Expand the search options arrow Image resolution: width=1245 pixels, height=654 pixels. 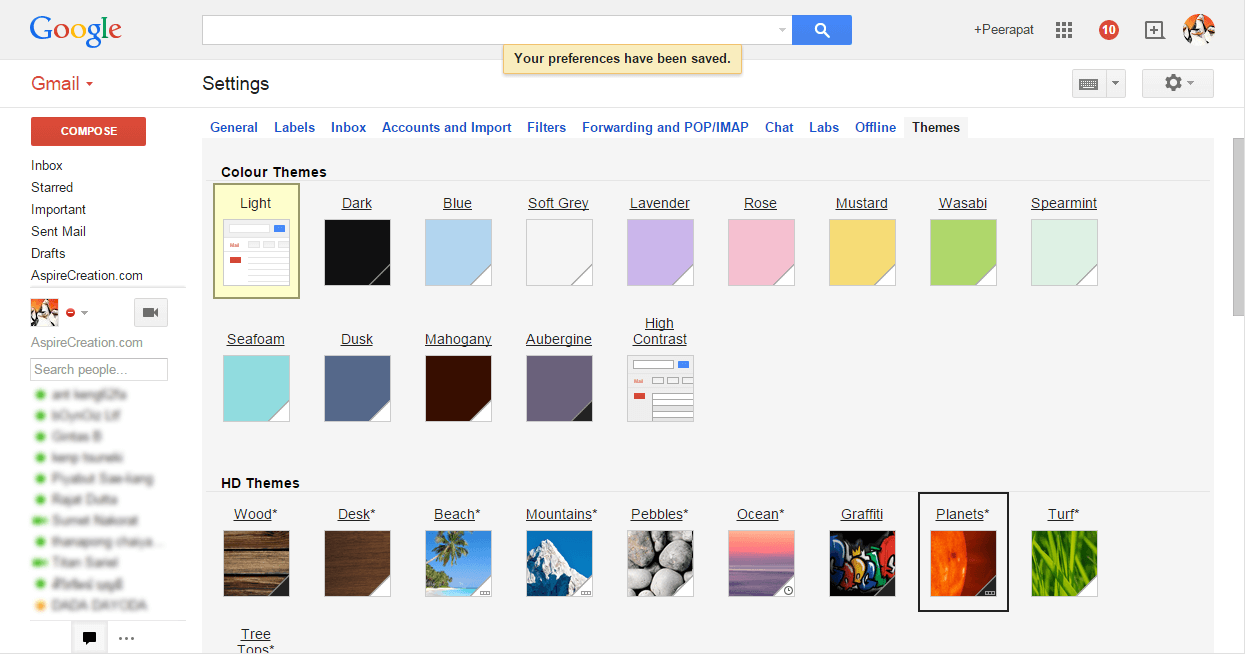tap(782, 30)
